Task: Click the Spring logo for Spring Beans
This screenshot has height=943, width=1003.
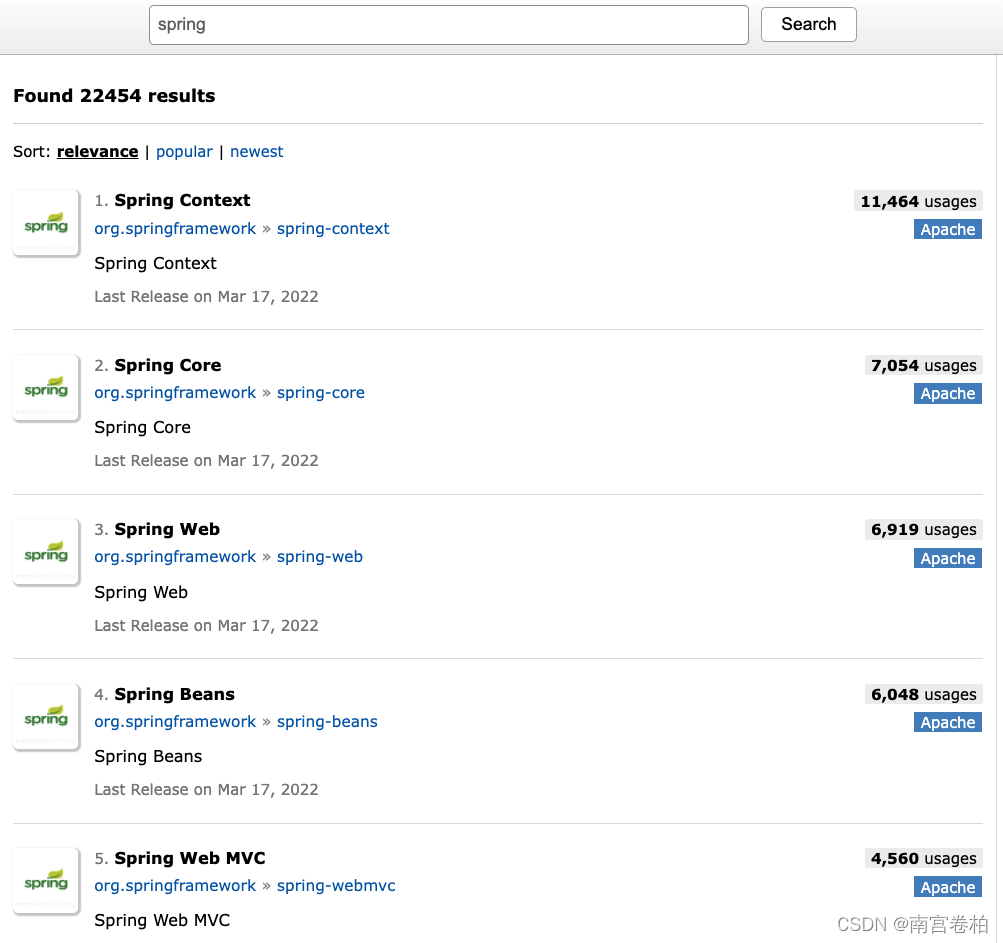Action: 46,717
